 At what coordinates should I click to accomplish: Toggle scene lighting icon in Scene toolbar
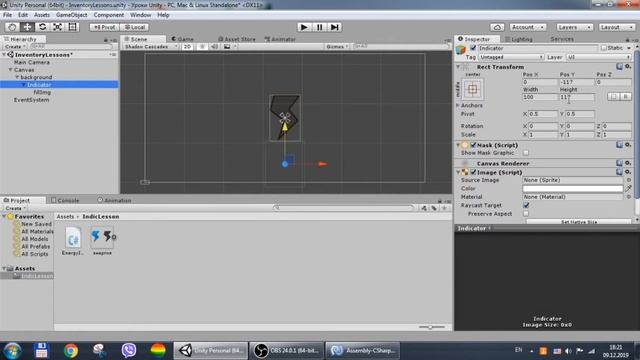click(202, 47)
